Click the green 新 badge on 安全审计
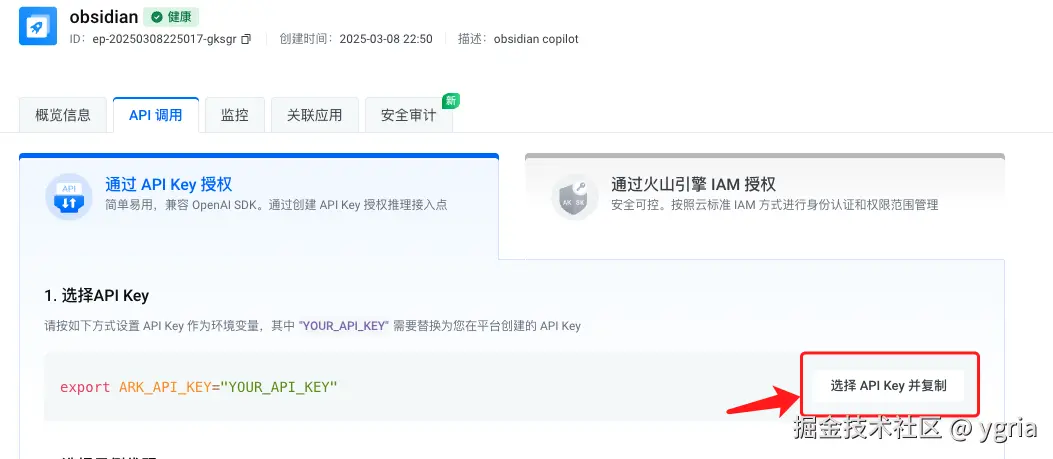The image size is (1053, 459). [x=451, y=101]
